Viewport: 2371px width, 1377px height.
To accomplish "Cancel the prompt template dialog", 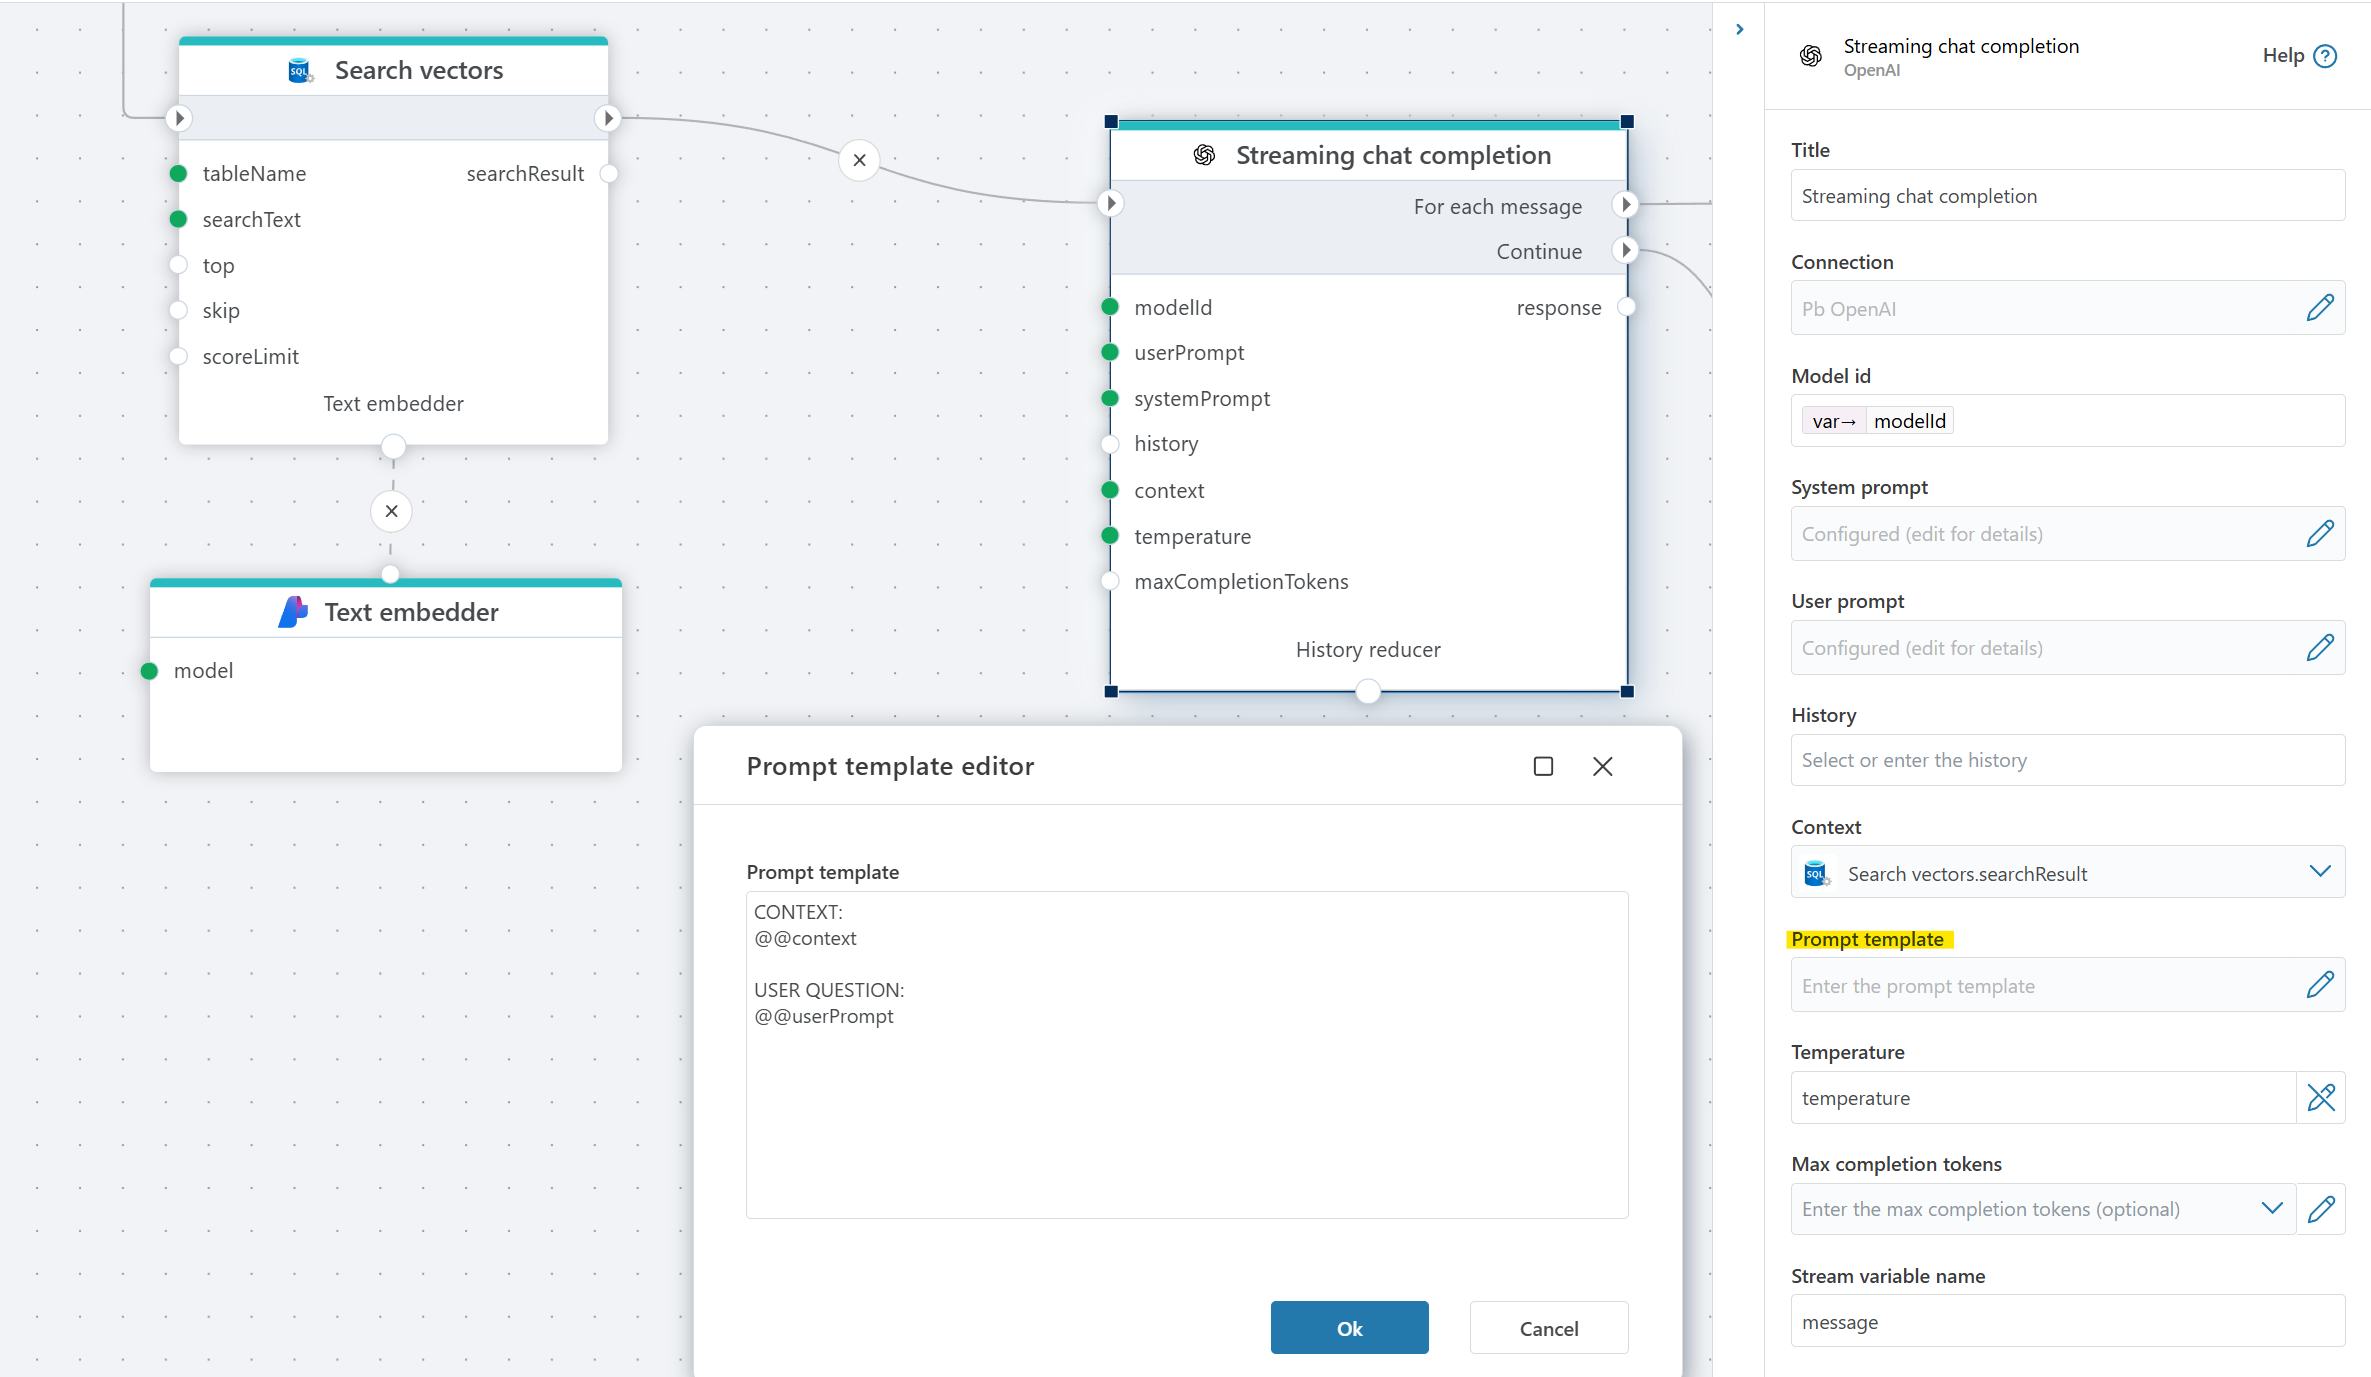I will pyautogui.click(x=1548, y=1328).
